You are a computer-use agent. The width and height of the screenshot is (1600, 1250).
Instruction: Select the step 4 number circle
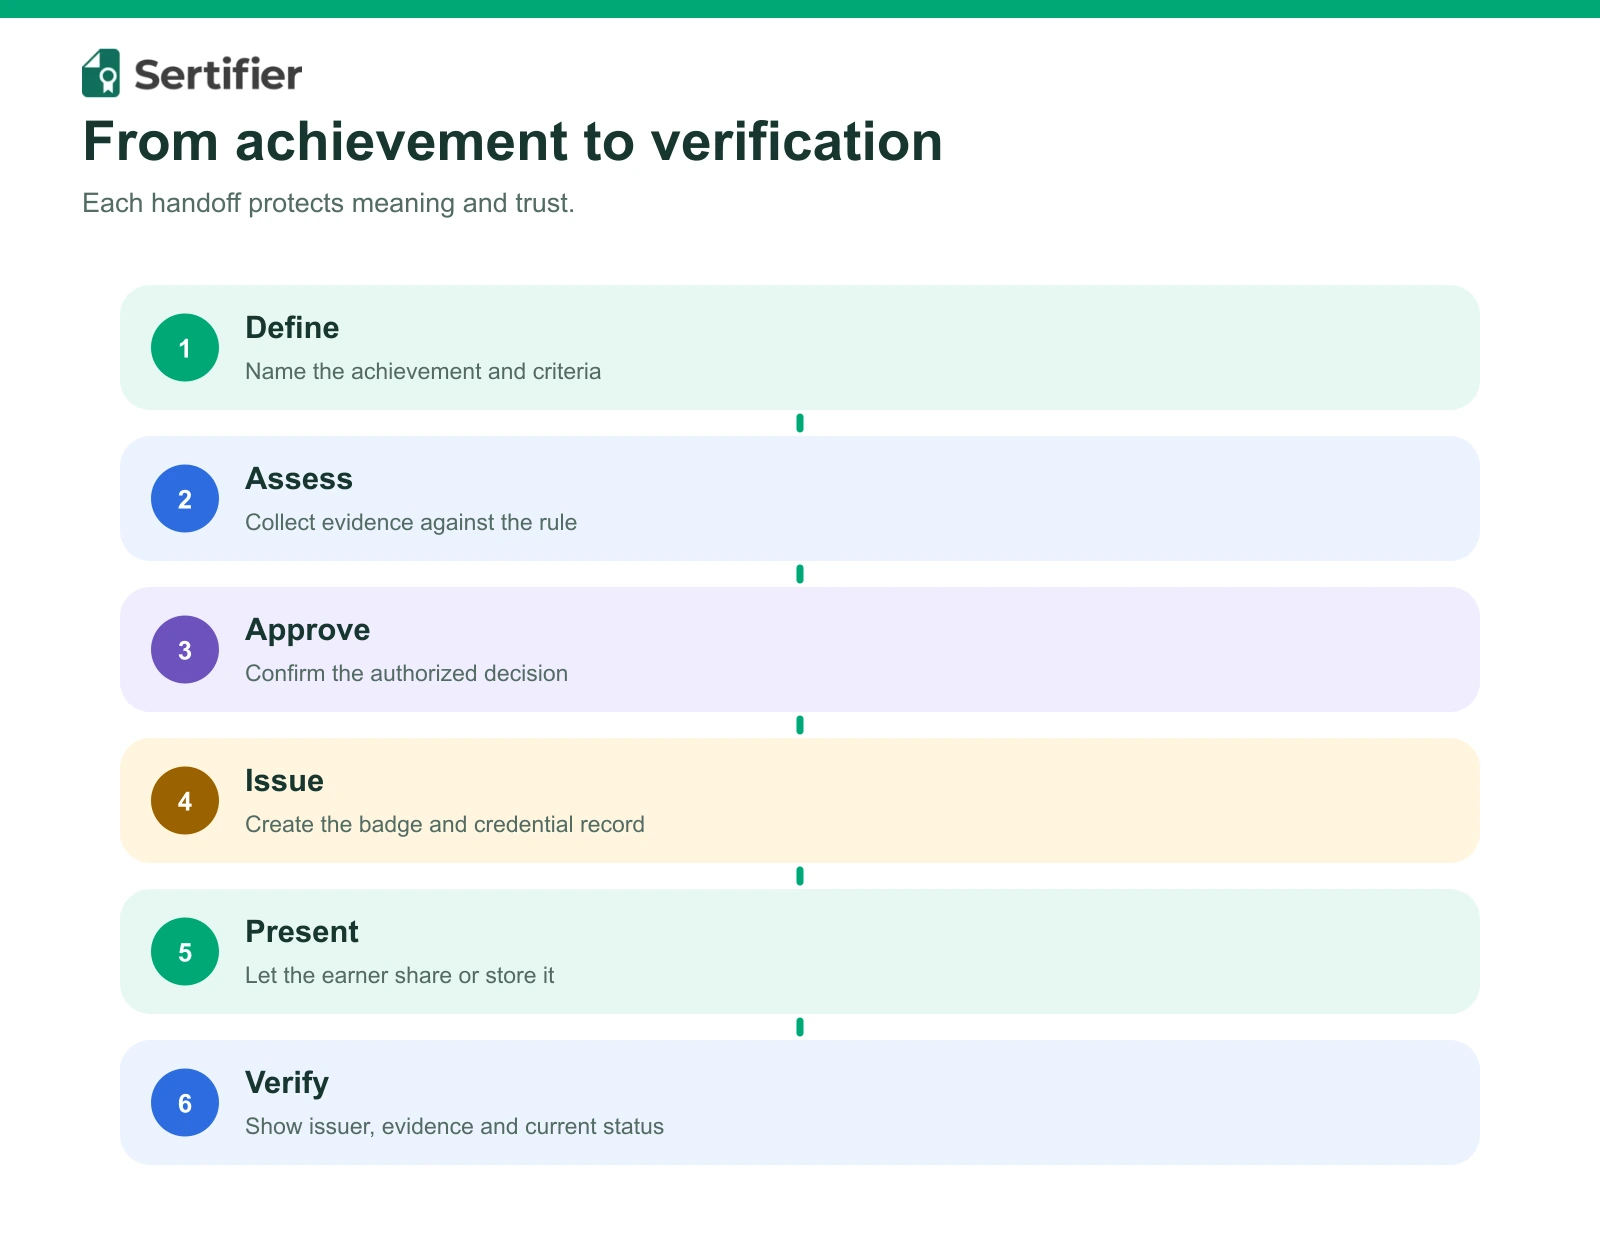[x=185, y=801]
